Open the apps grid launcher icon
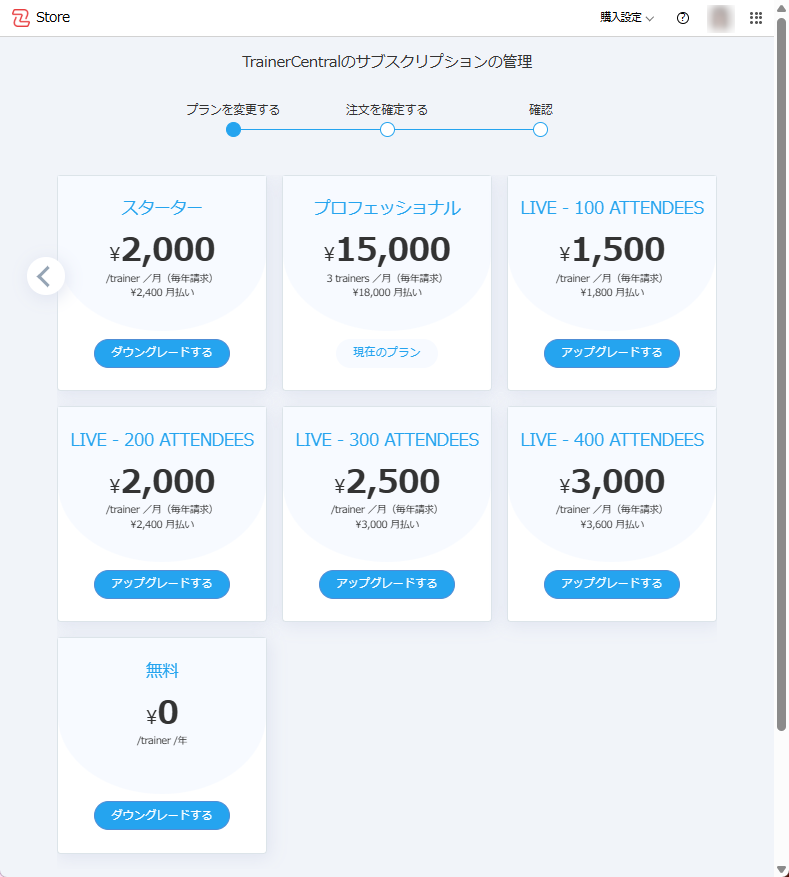789x877 pixels. [756, 18]
